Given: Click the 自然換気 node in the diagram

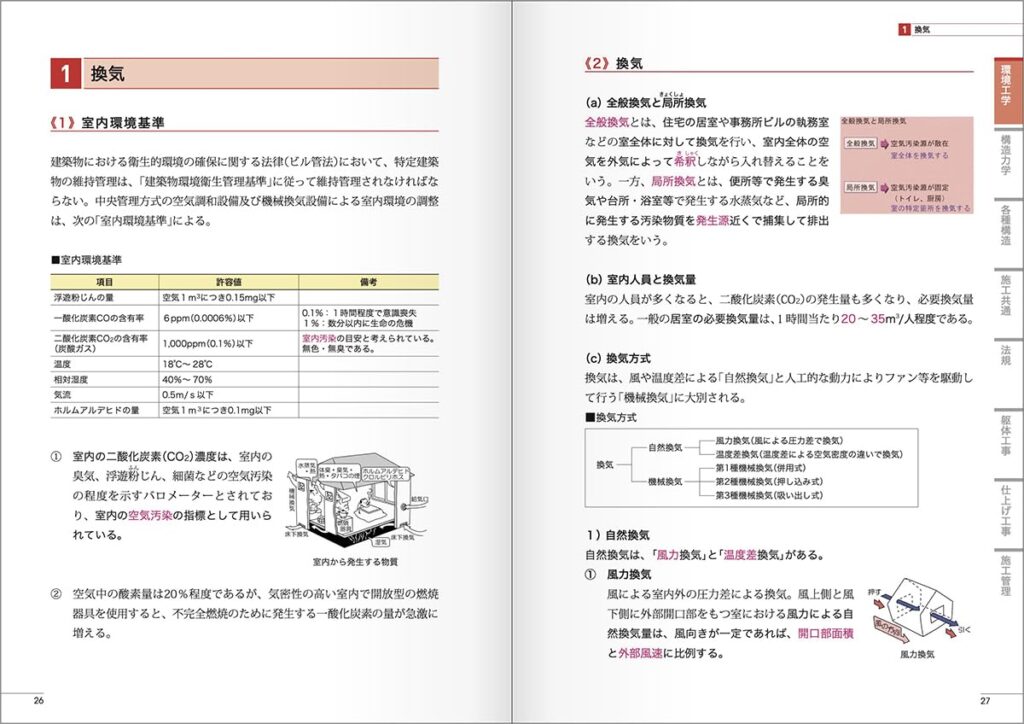Looking at the screenshot, I should coord(665,448).
